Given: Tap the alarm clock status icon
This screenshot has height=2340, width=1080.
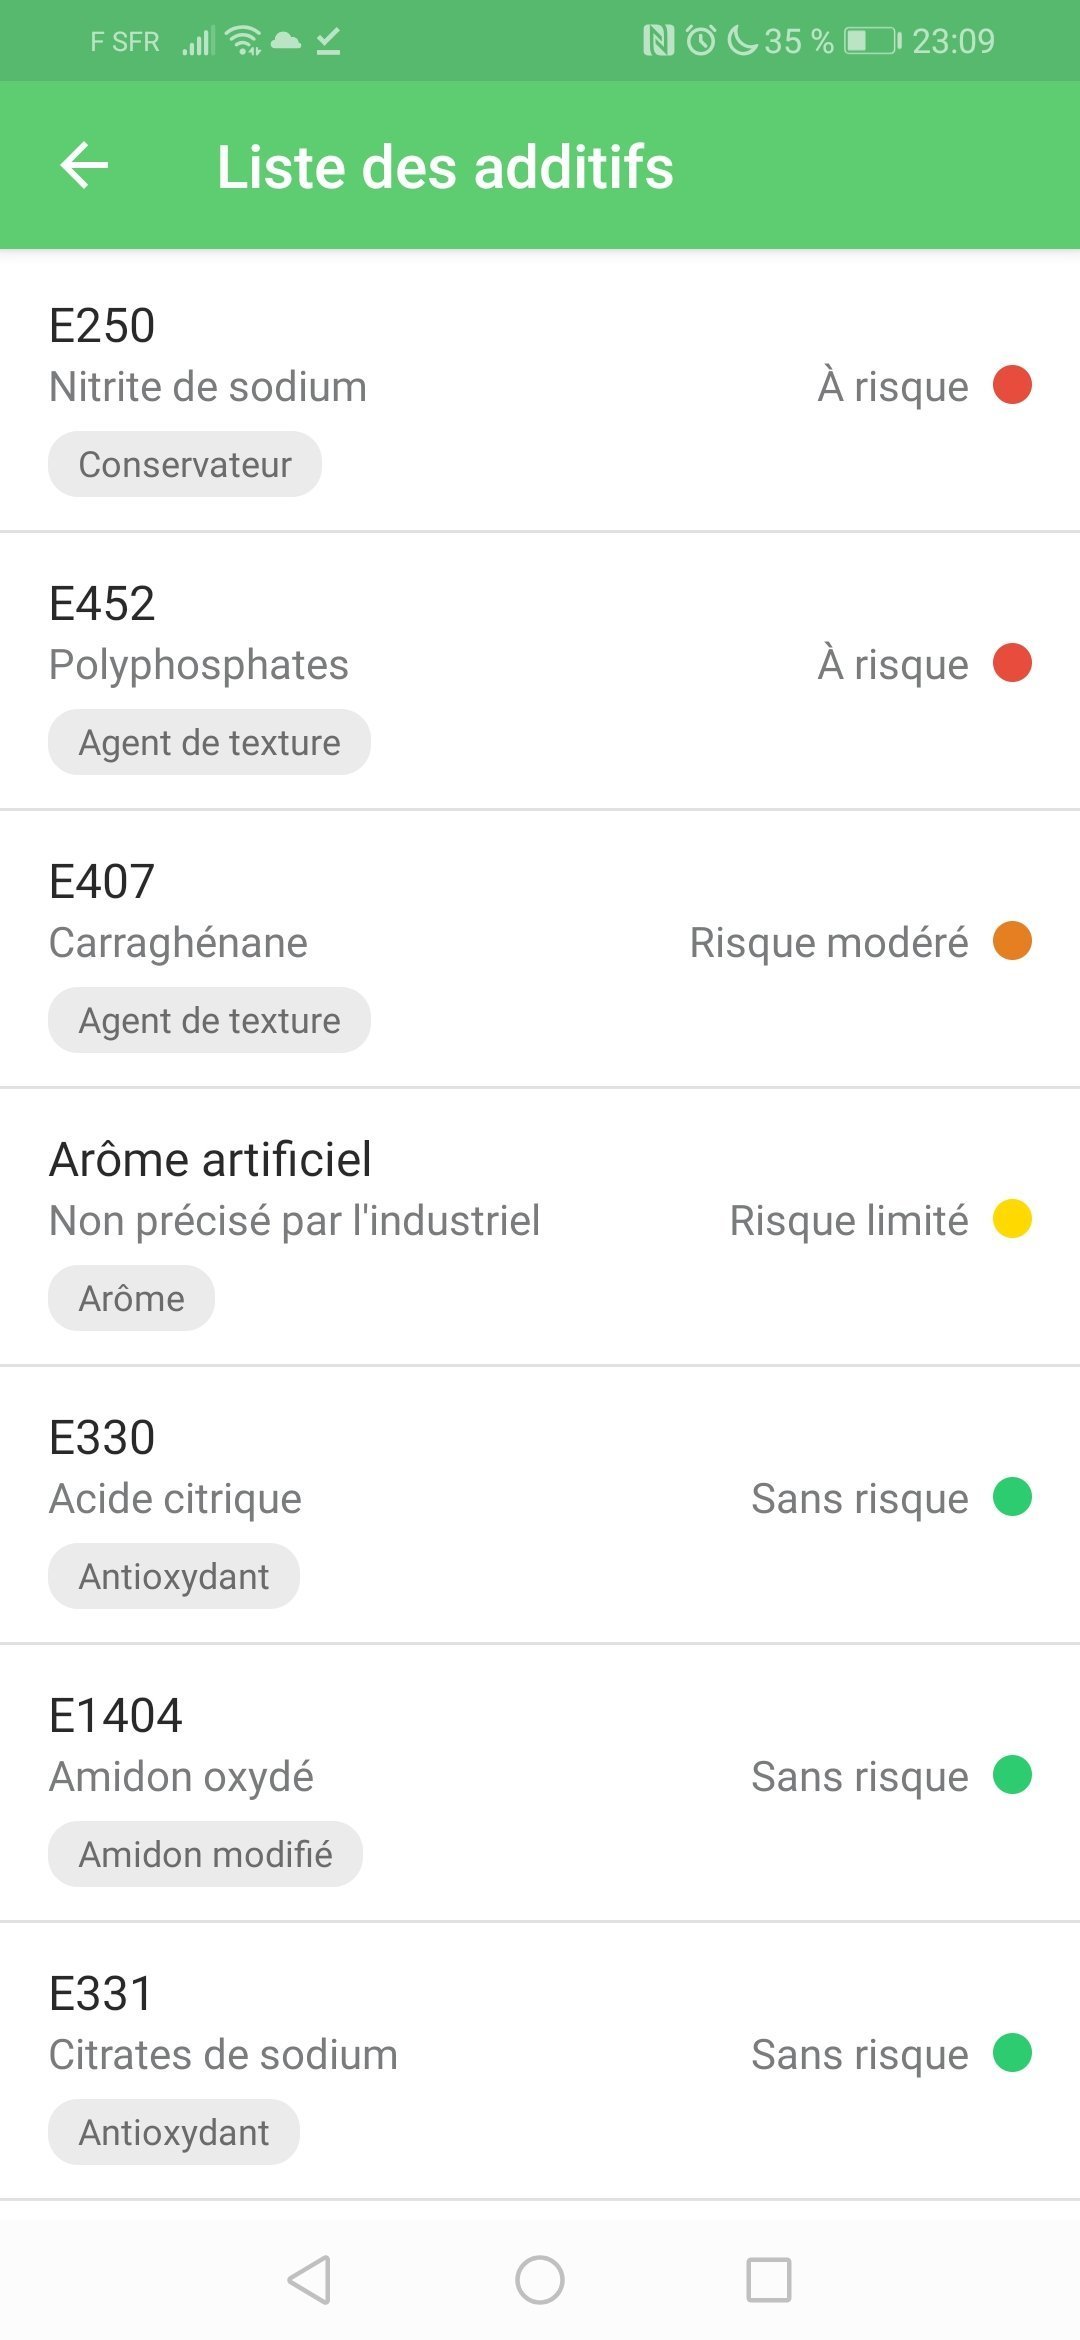Looking at the screenshot, I should 701,41.
